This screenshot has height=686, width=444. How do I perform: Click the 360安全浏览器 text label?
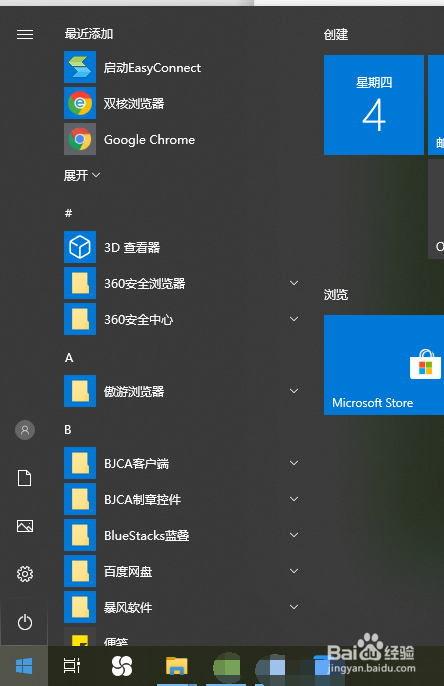[144, 284]
